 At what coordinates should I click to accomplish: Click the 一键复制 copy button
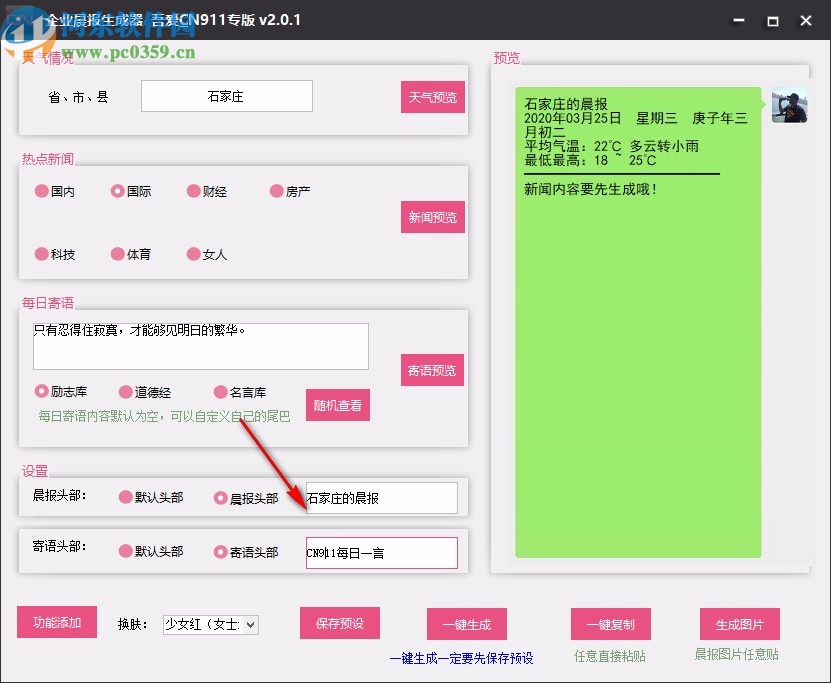[x=610, y=622]
